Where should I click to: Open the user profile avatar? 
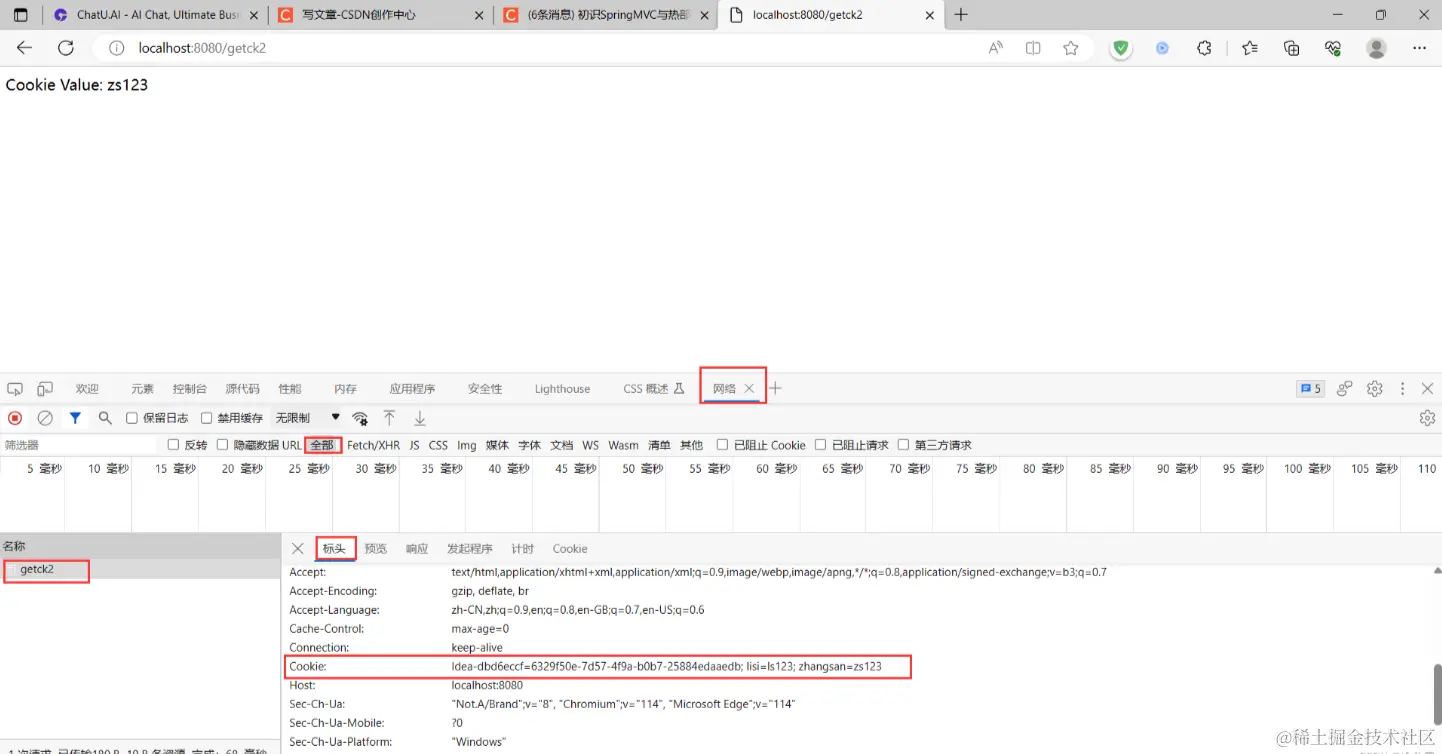coord(1377,48)
